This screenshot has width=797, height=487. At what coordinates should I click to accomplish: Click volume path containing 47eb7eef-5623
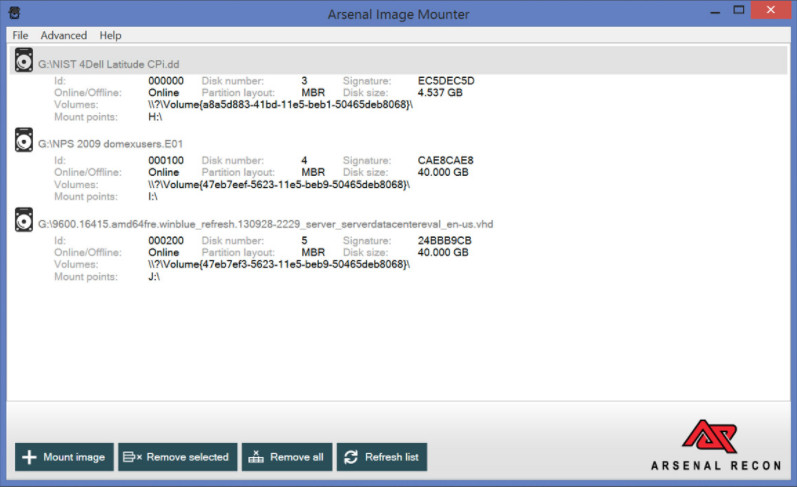coord(279,185)
